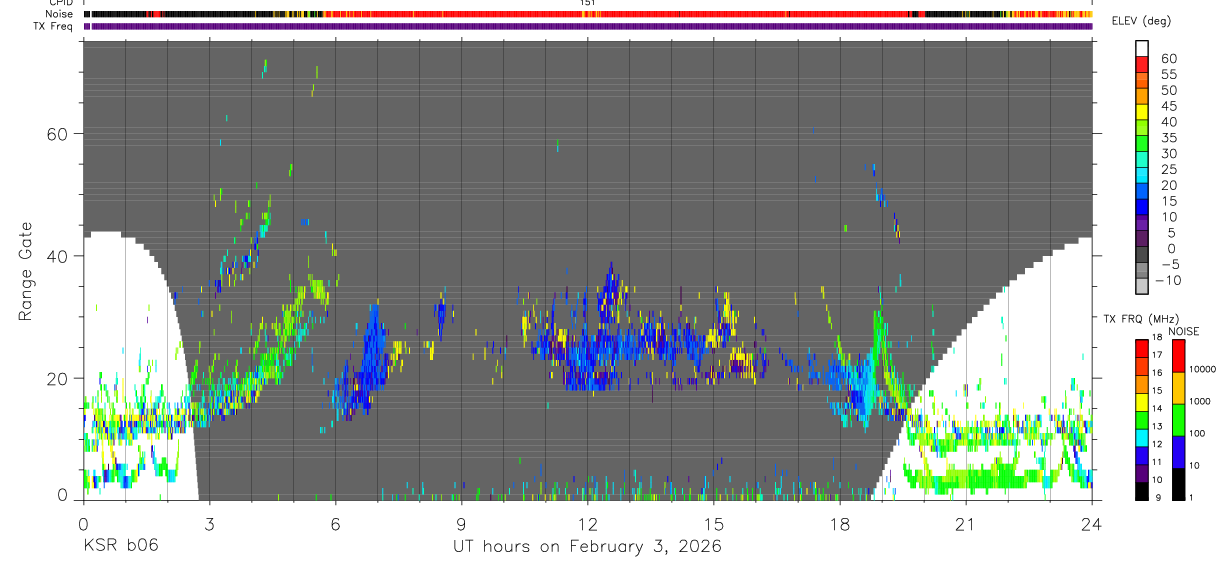The width and height of the screenshot is (1228, 567).
Task: Click the 6 tick on the UT hours axis
Action: (335, 523)
